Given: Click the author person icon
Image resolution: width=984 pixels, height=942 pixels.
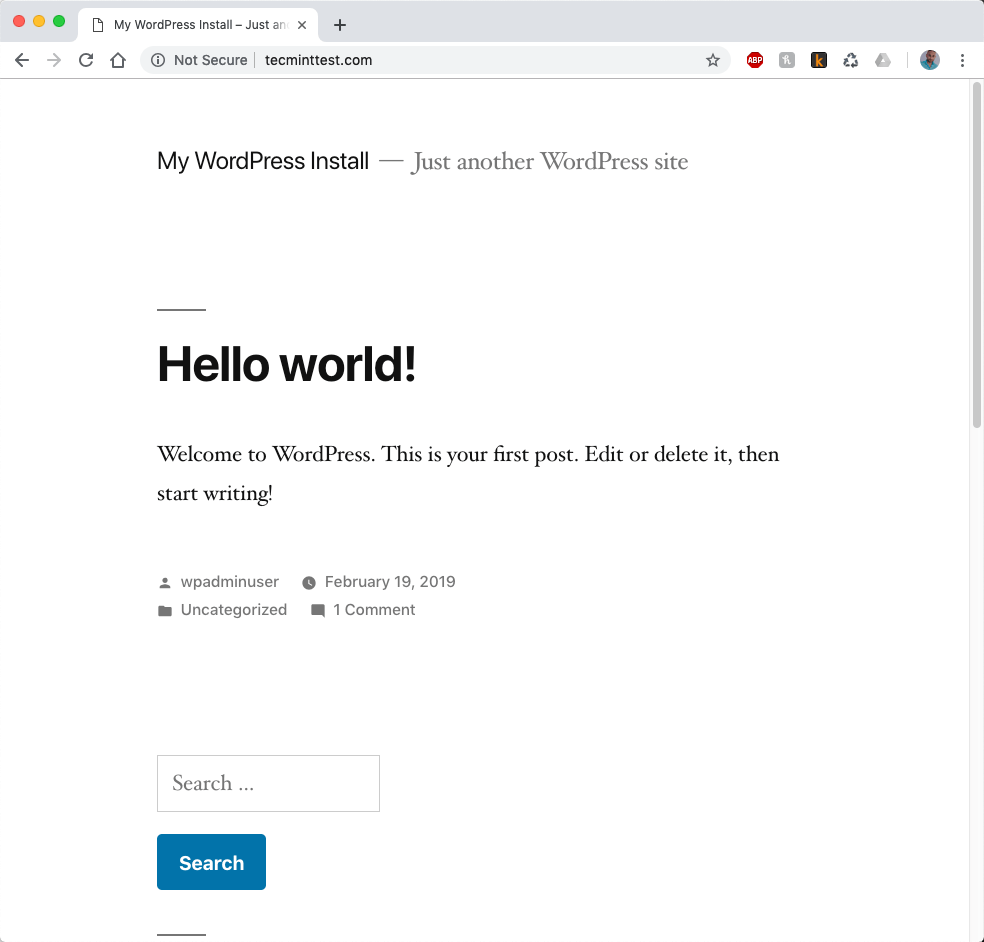Looking at the screenshot, I should (164, 583).
